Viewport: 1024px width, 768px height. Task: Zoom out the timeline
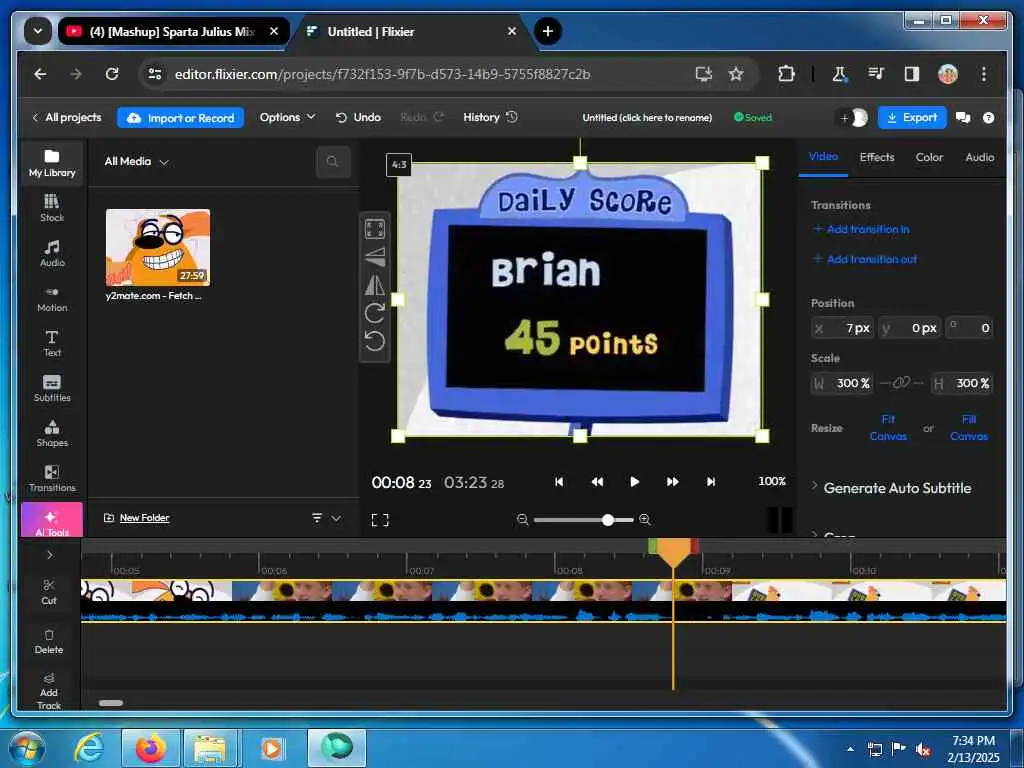(522, 520)
